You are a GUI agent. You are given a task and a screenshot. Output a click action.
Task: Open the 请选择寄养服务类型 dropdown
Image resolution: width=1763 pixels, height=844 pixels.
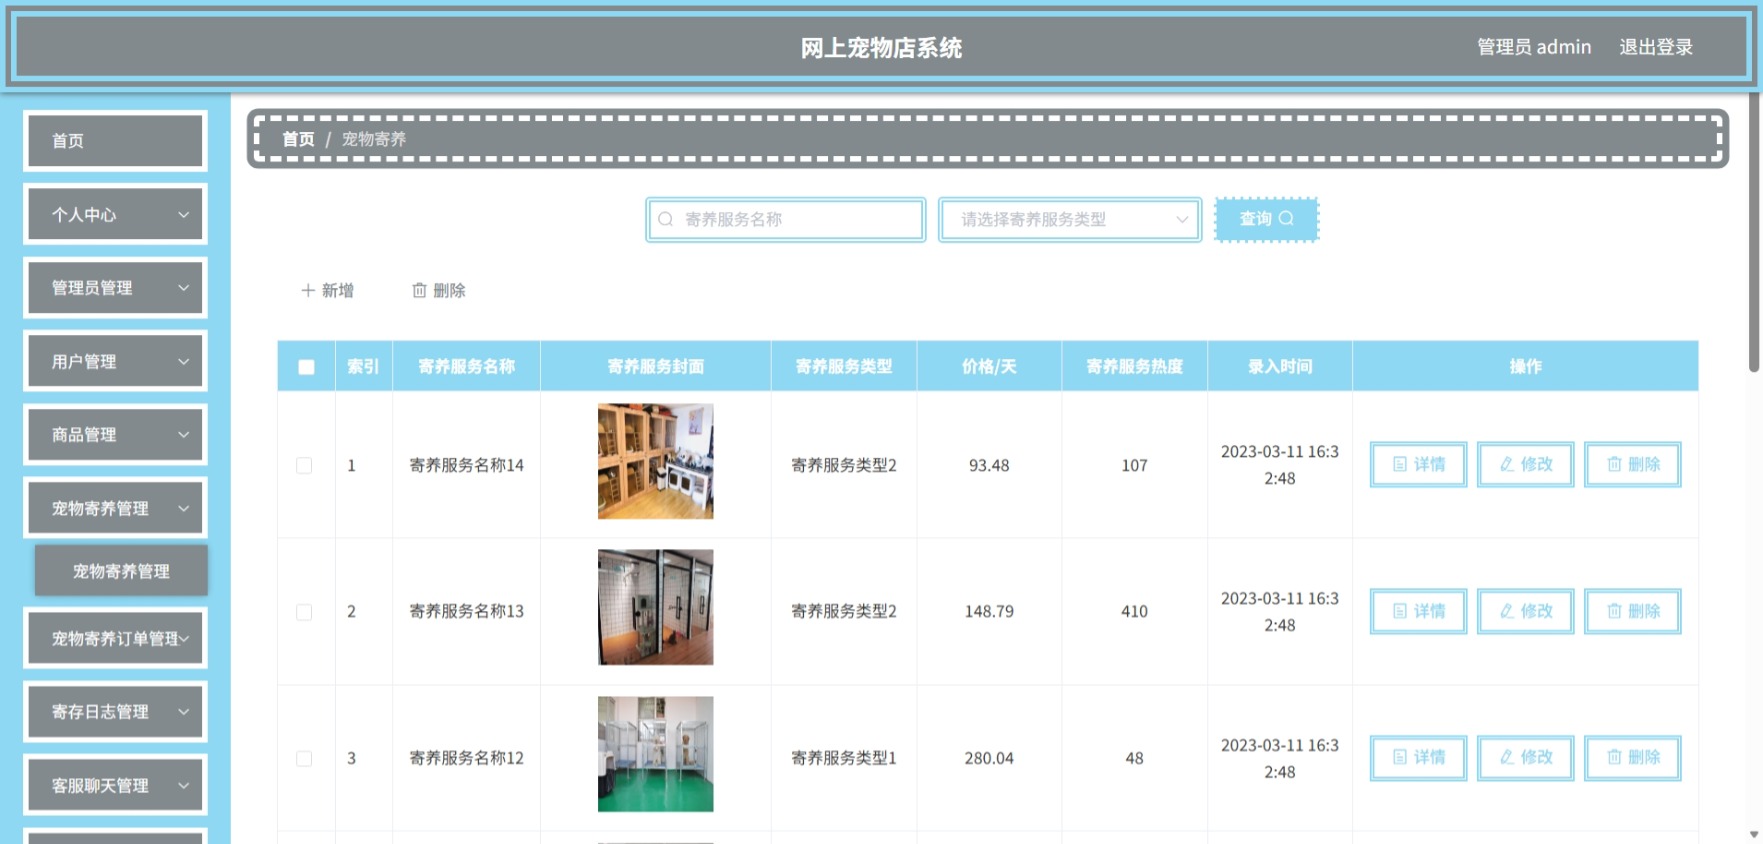1070,219
